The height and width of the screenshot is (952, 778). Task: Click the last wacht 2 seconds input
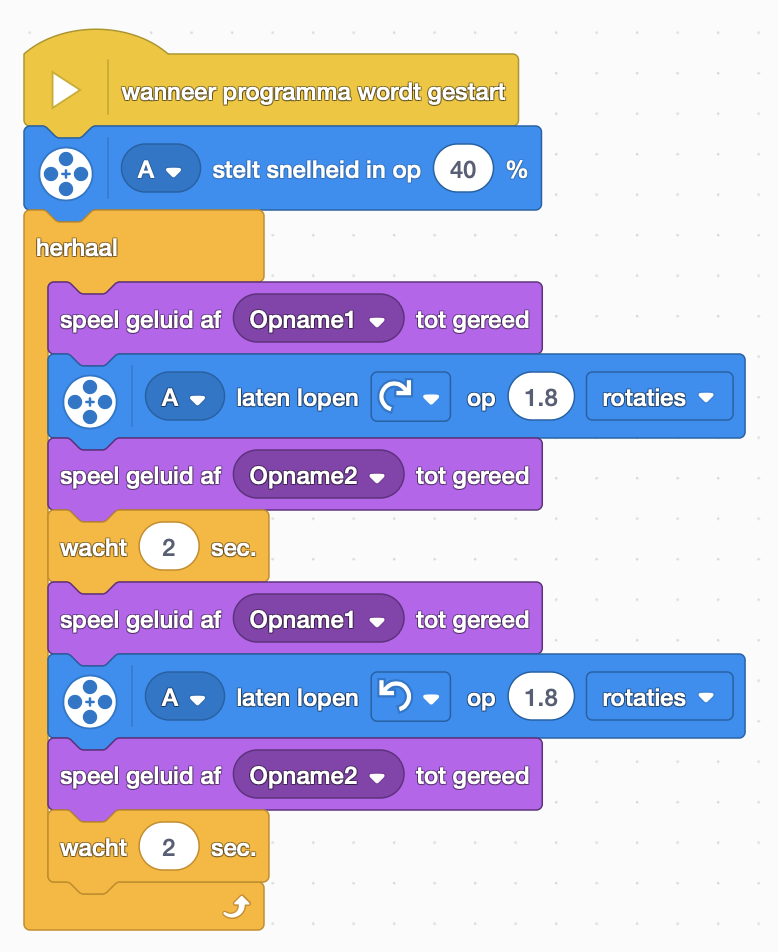[x=169, y=846]
